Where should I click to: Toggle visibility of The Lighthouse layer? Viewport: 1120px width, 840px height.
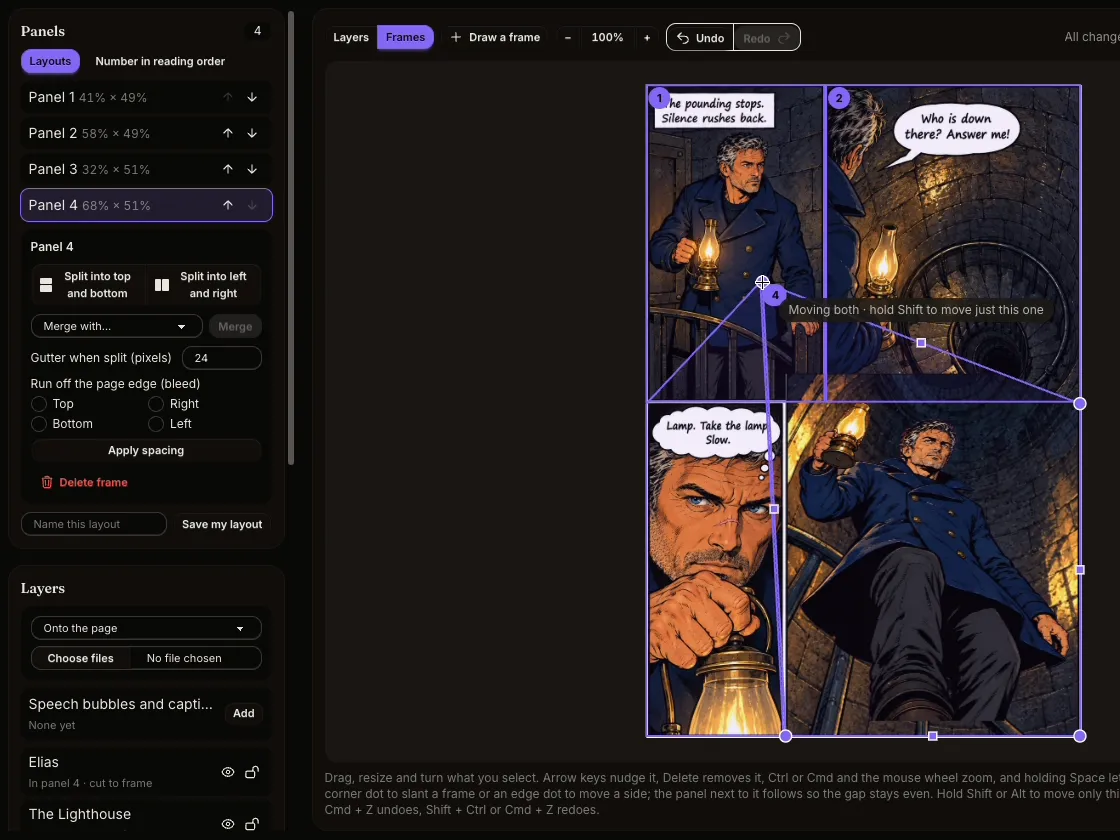pos(228,824)
